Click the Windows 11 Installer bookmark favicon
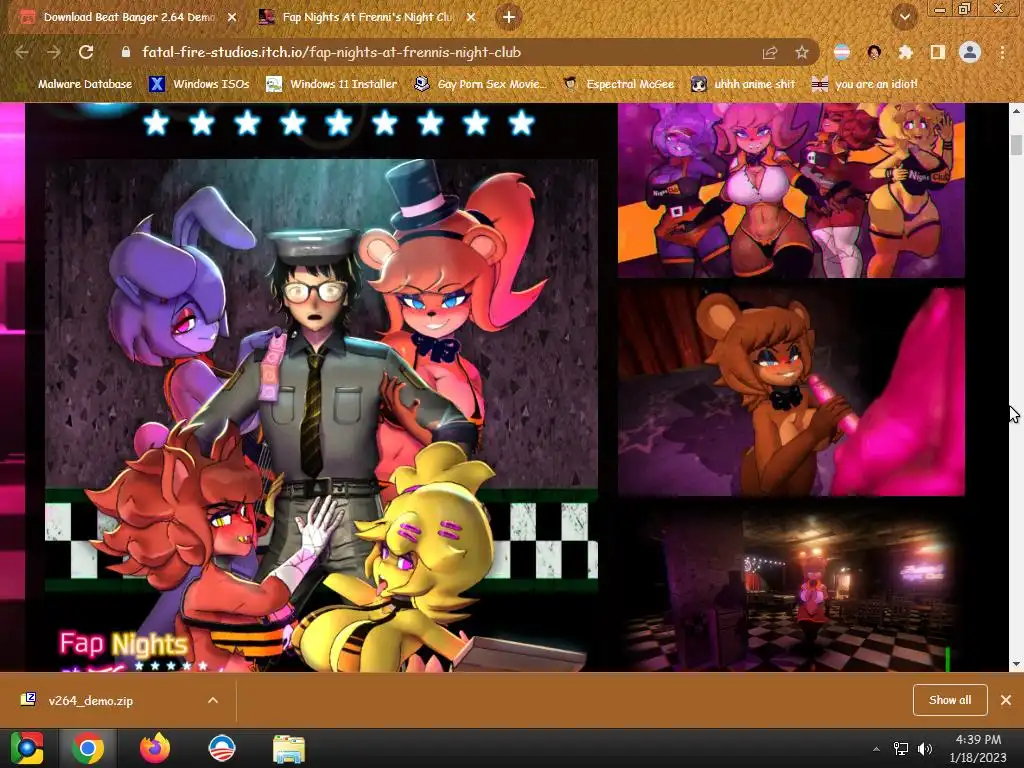Viewport: 1024px width, 768px height. (274, 84)
